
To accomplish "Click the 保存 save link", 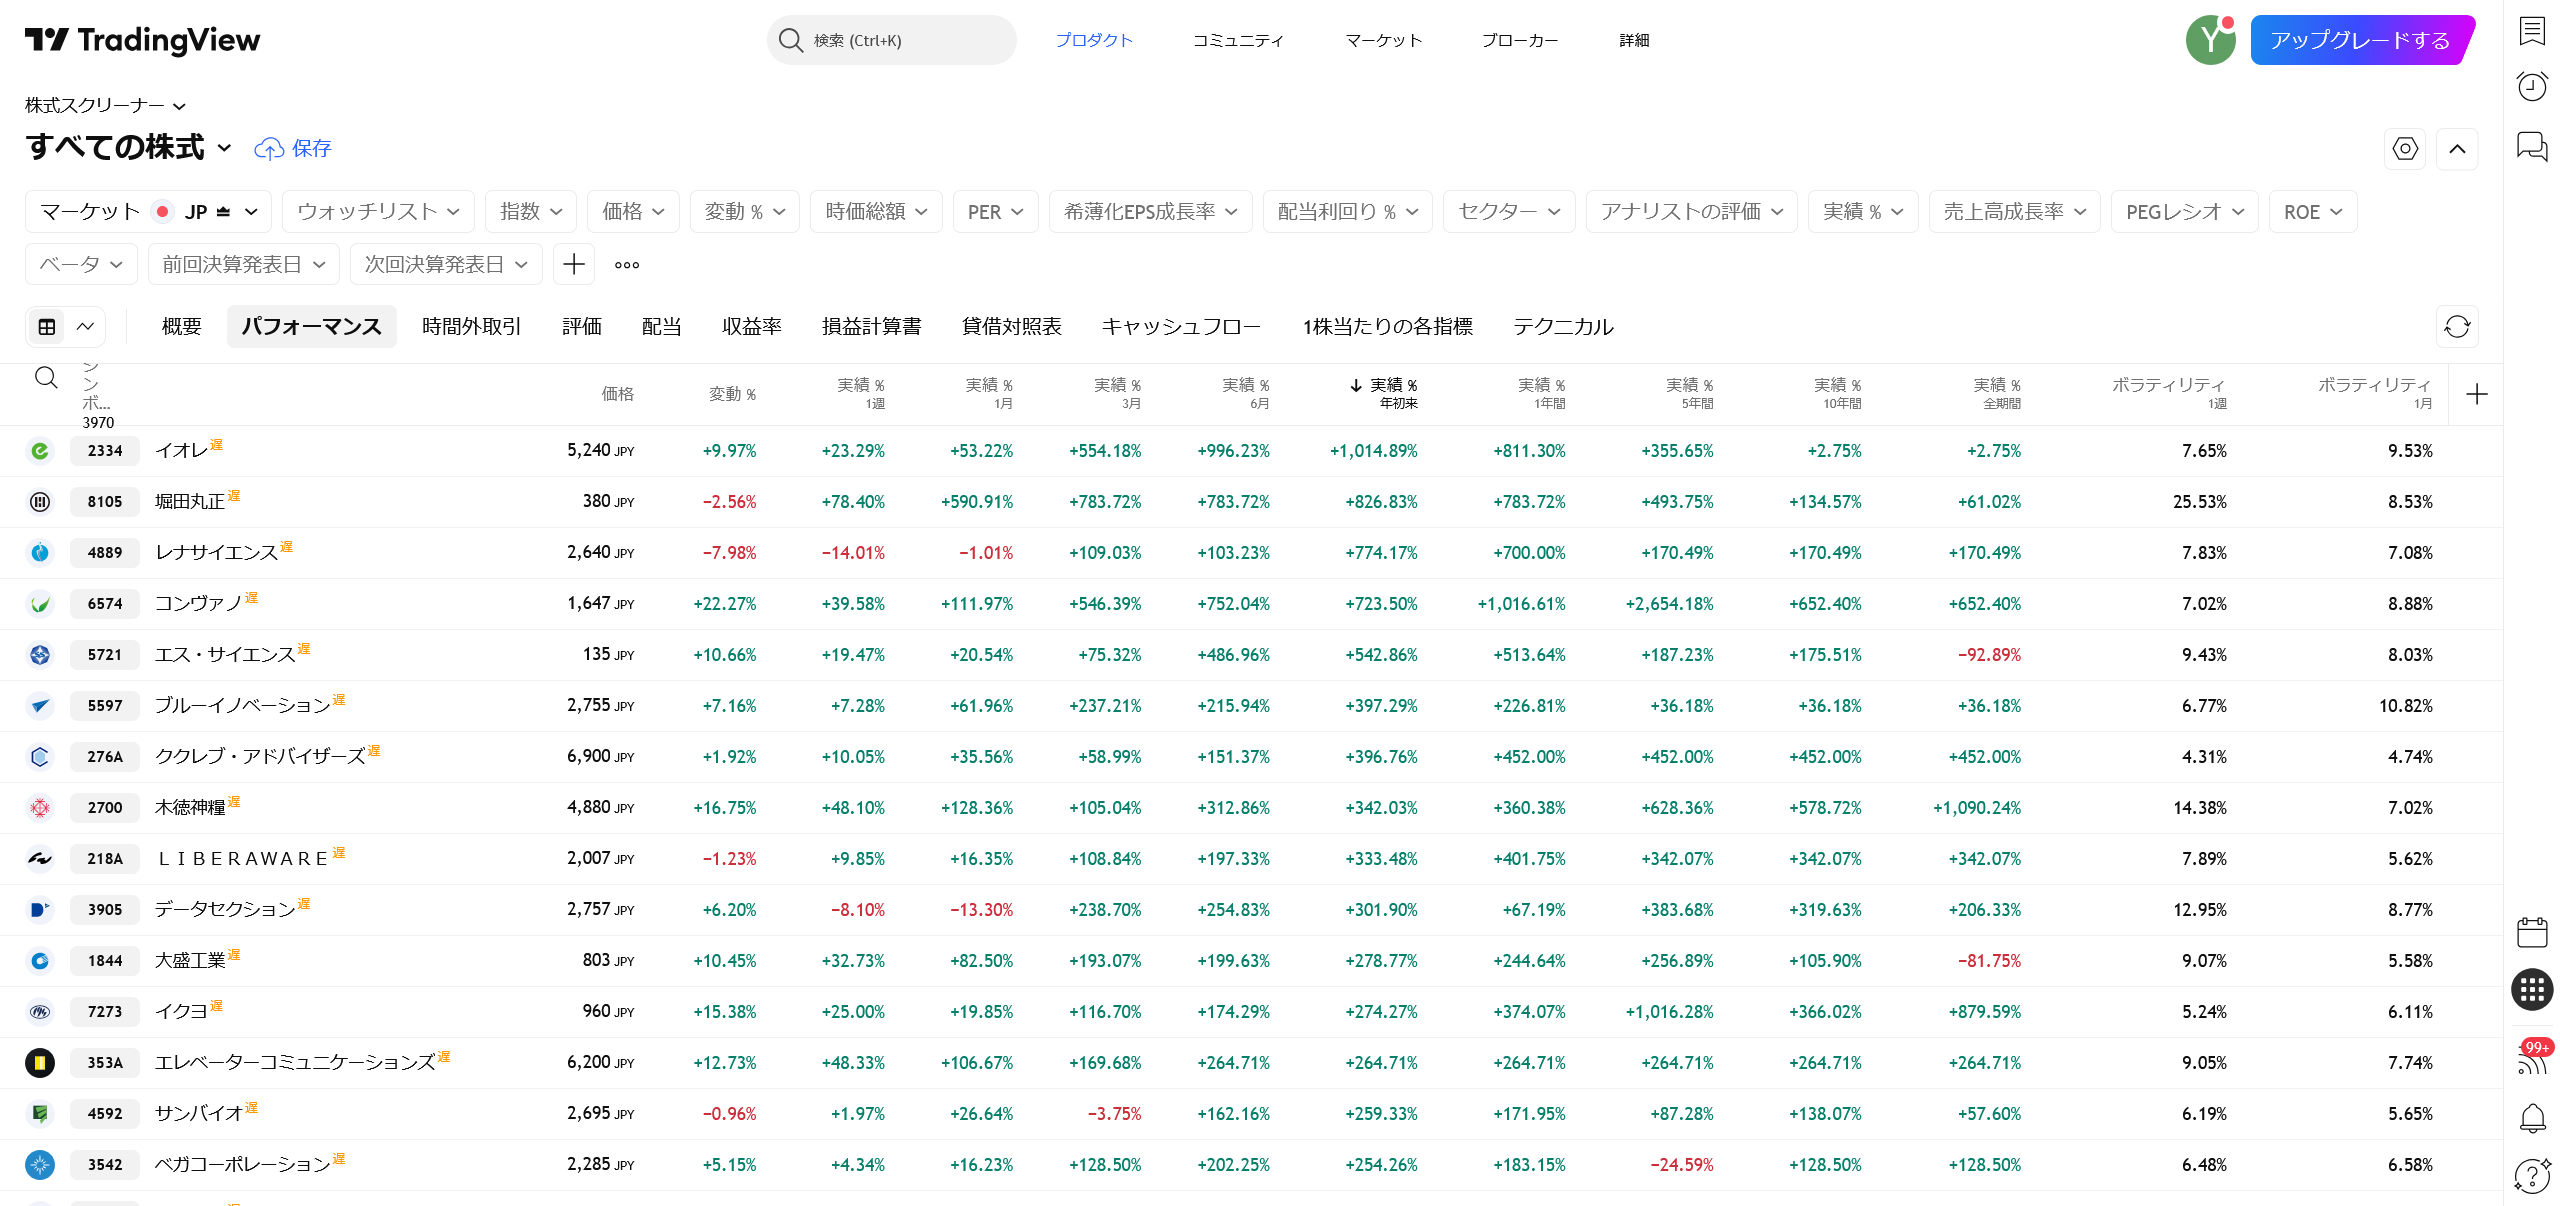I will (x=311, y=148).
